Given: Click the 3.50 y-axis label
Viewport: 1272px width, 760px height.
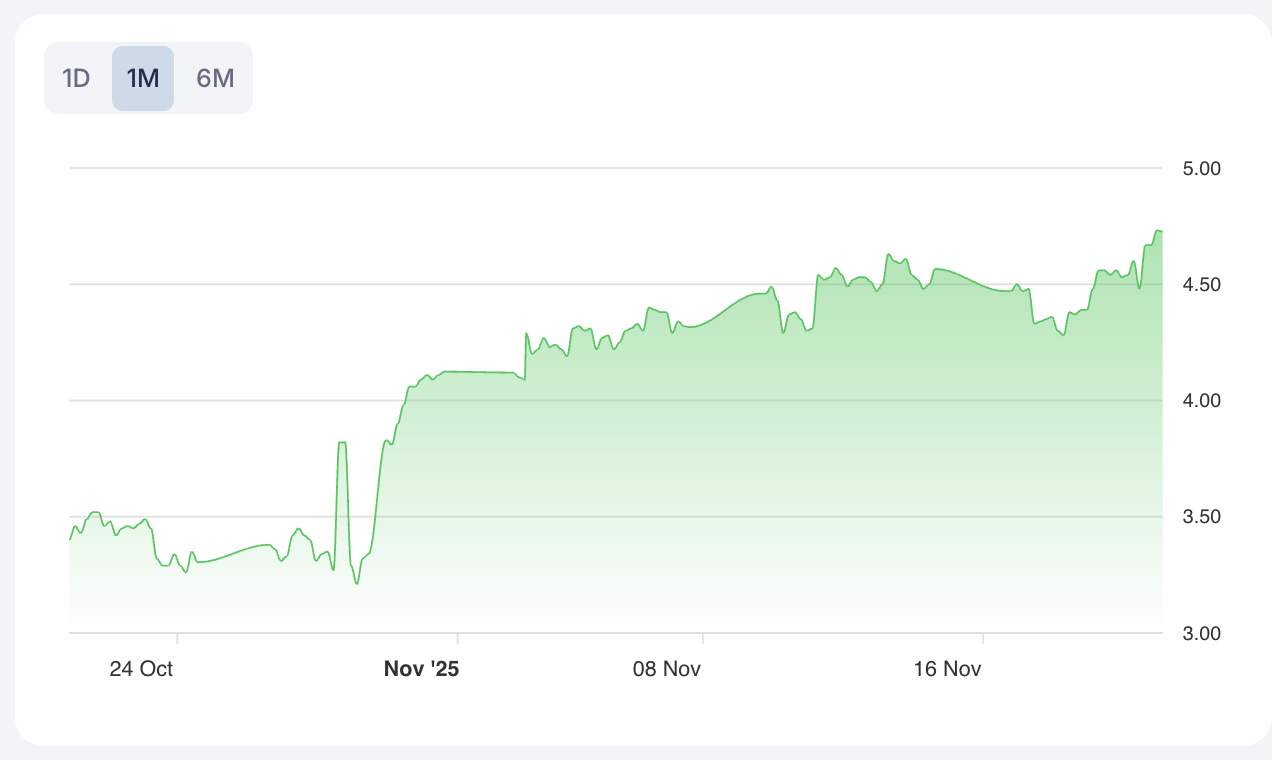Looking at the screenshot, I should pyautogui.click(x=1202, y=517).
